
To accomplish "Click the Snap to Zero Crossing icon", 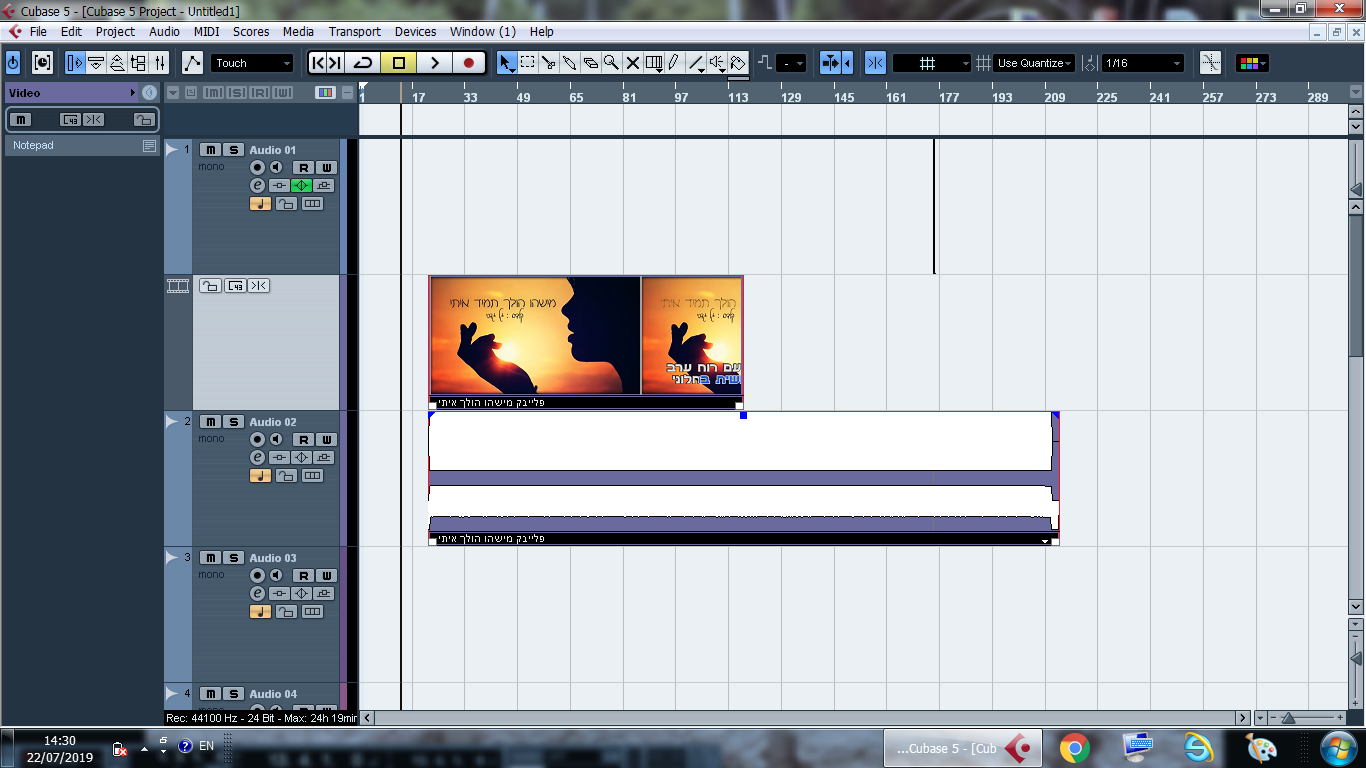I will tap(1211, 63).
